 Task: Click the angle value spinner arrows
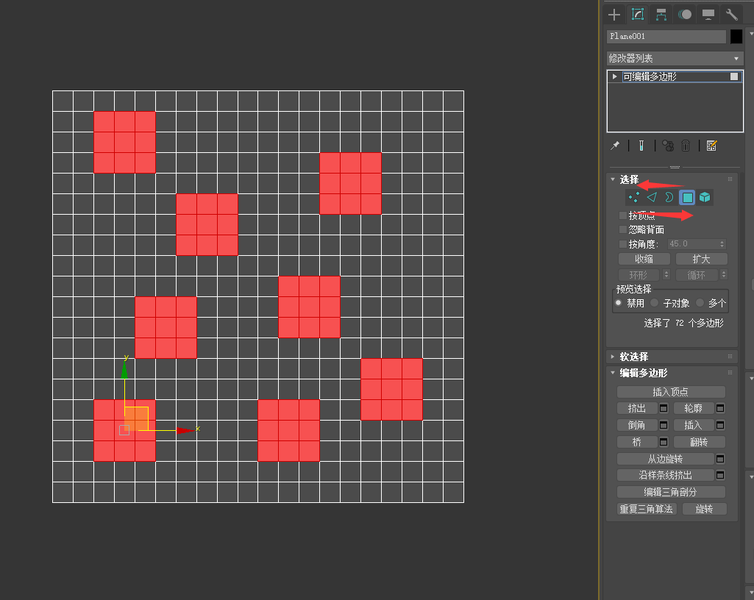pyautogui.click(x=722, y=244)
